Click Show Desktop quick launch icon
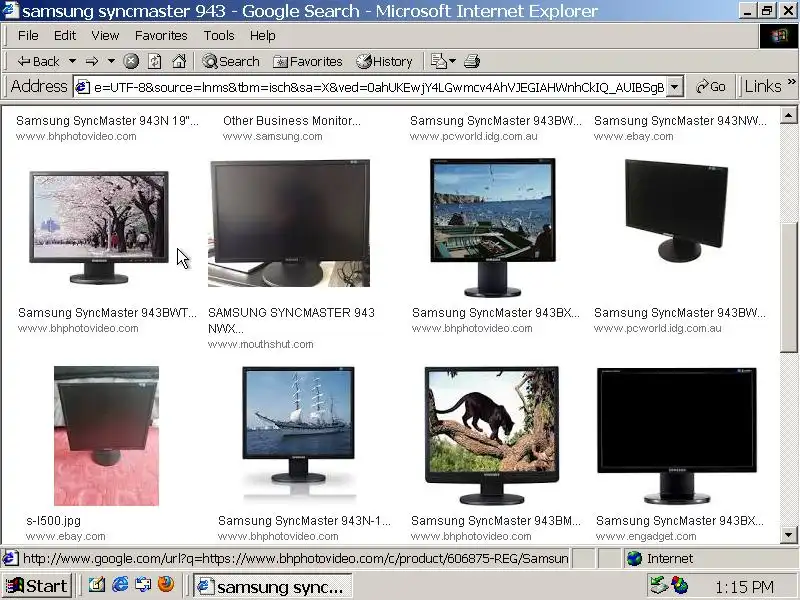The height and width of the screenshot is (600, 800). [x=96, y=585]
